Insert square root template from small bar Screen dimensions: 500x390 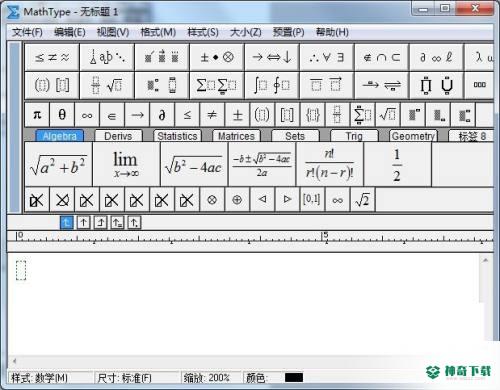click(387, 115)
